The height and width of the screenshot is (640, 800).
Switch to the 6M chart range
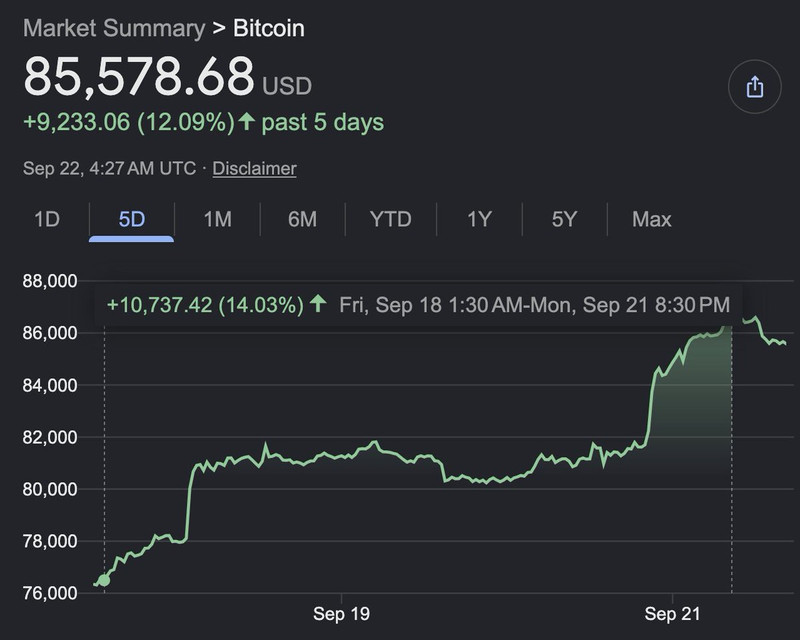tap(303, 219)
